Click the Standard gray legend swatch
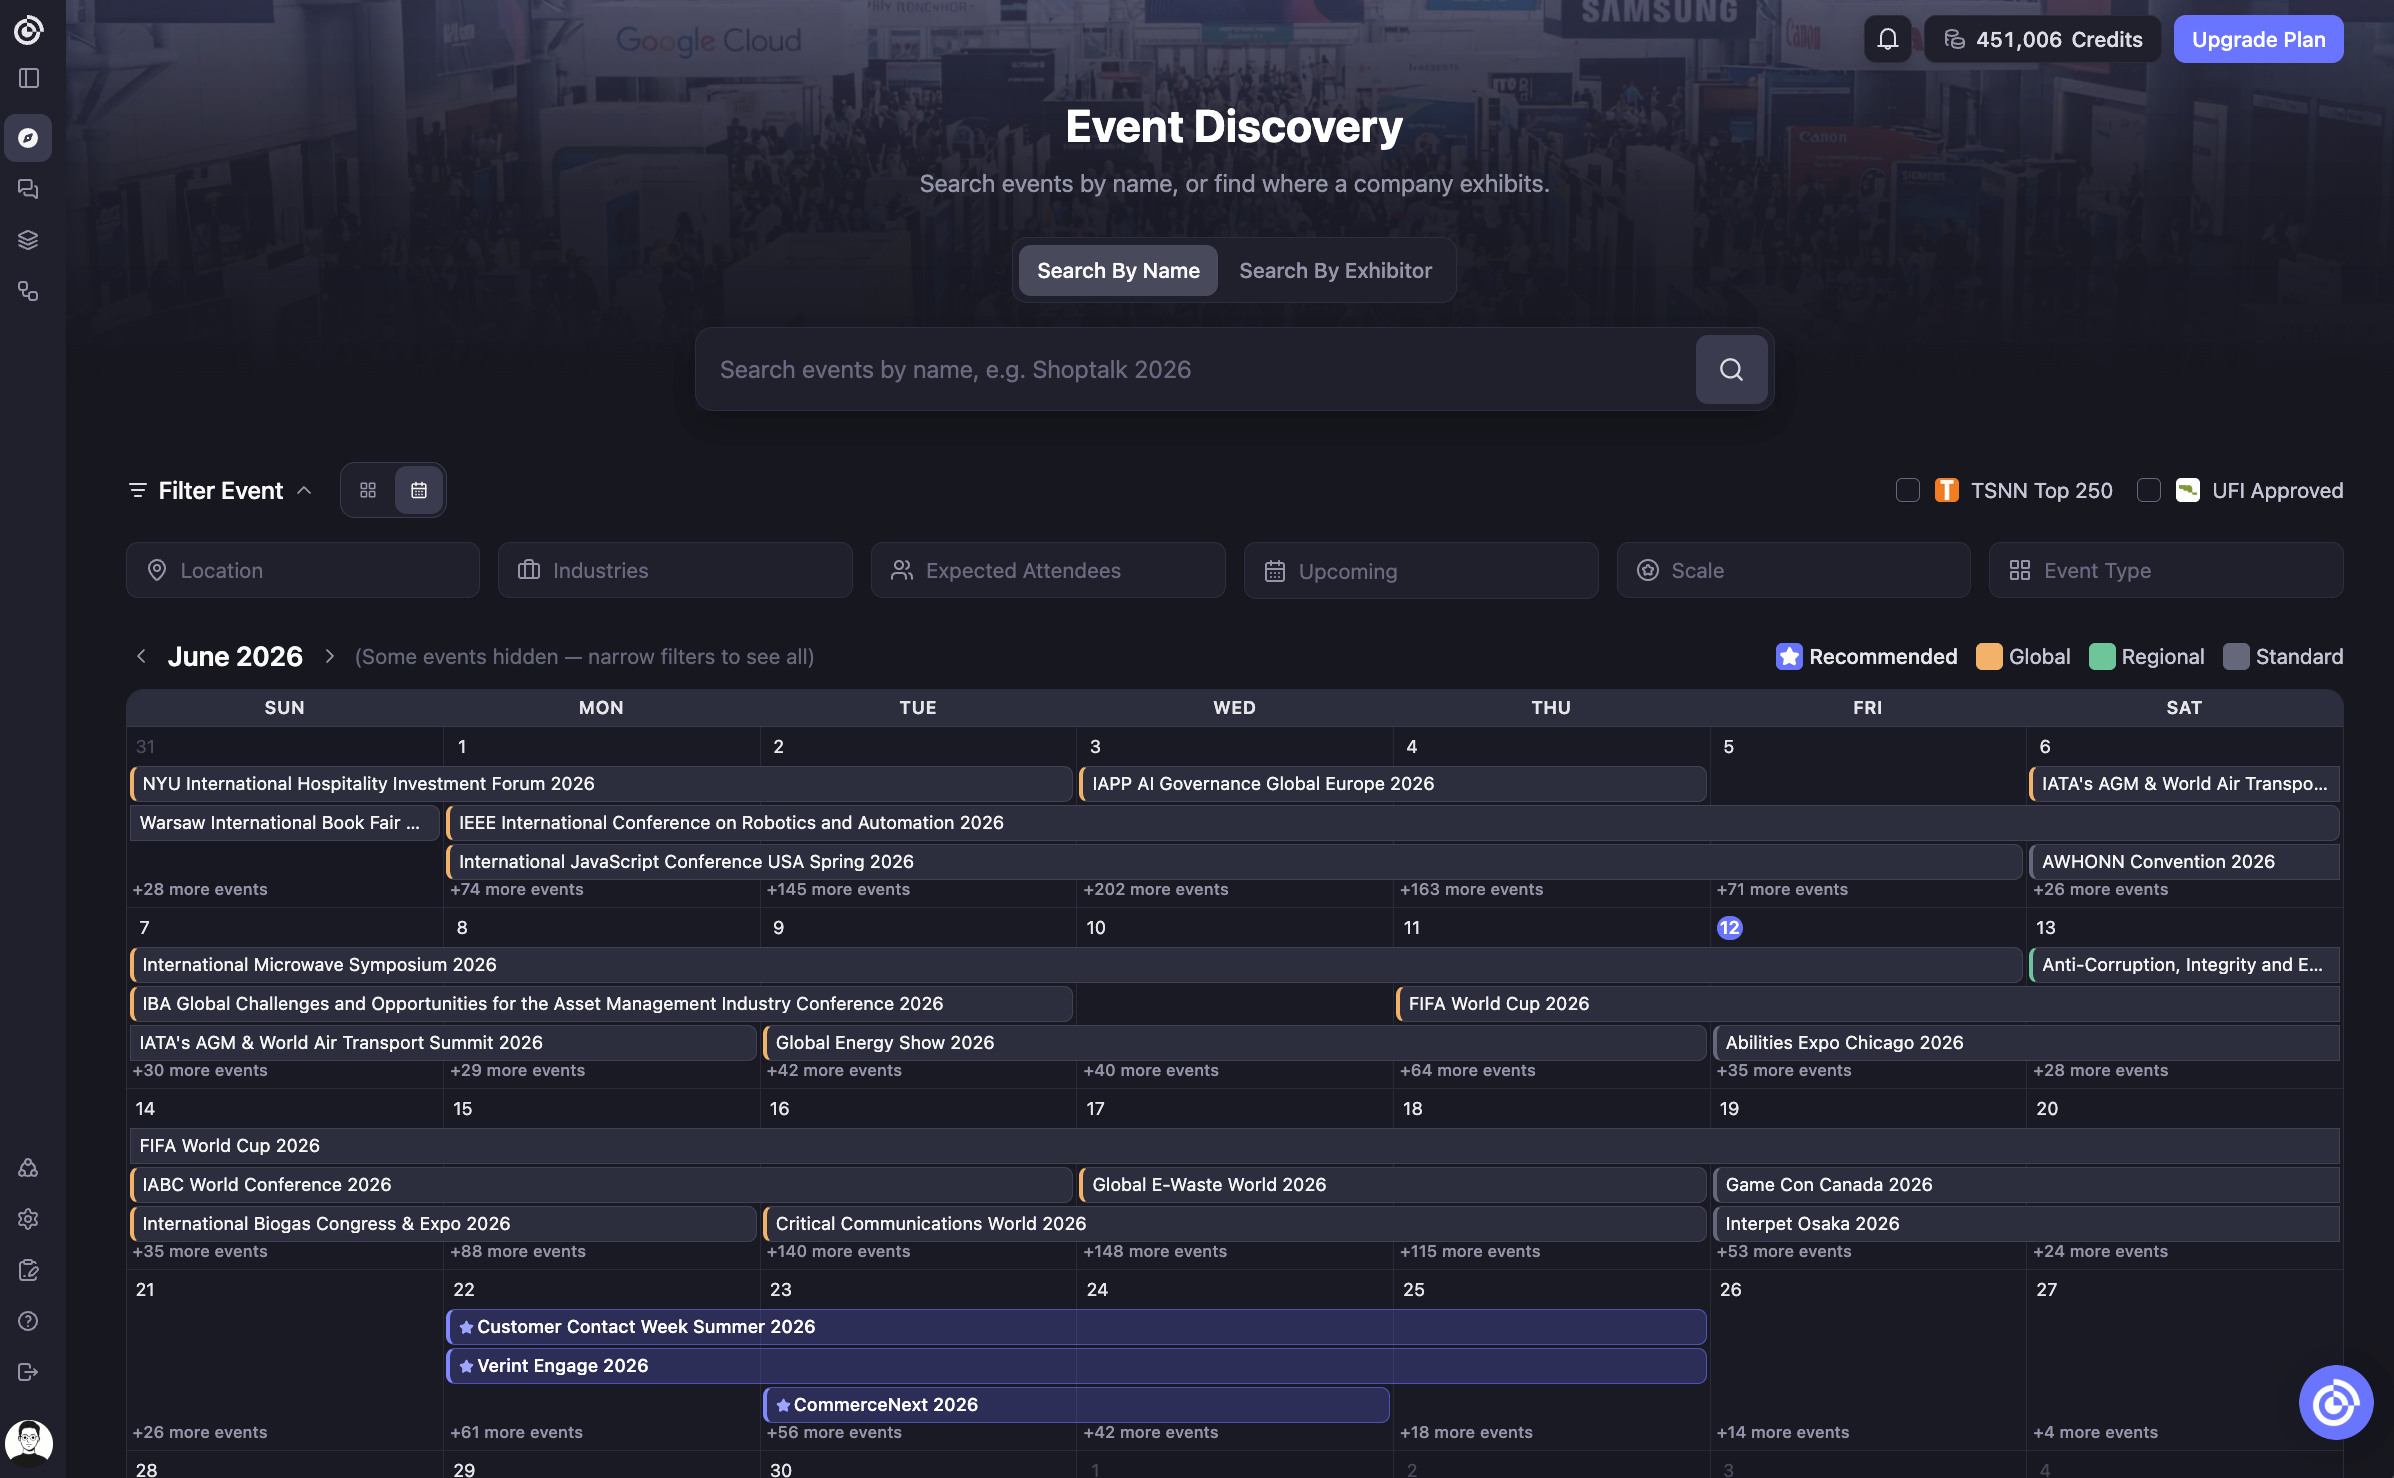 (2236, 656)
